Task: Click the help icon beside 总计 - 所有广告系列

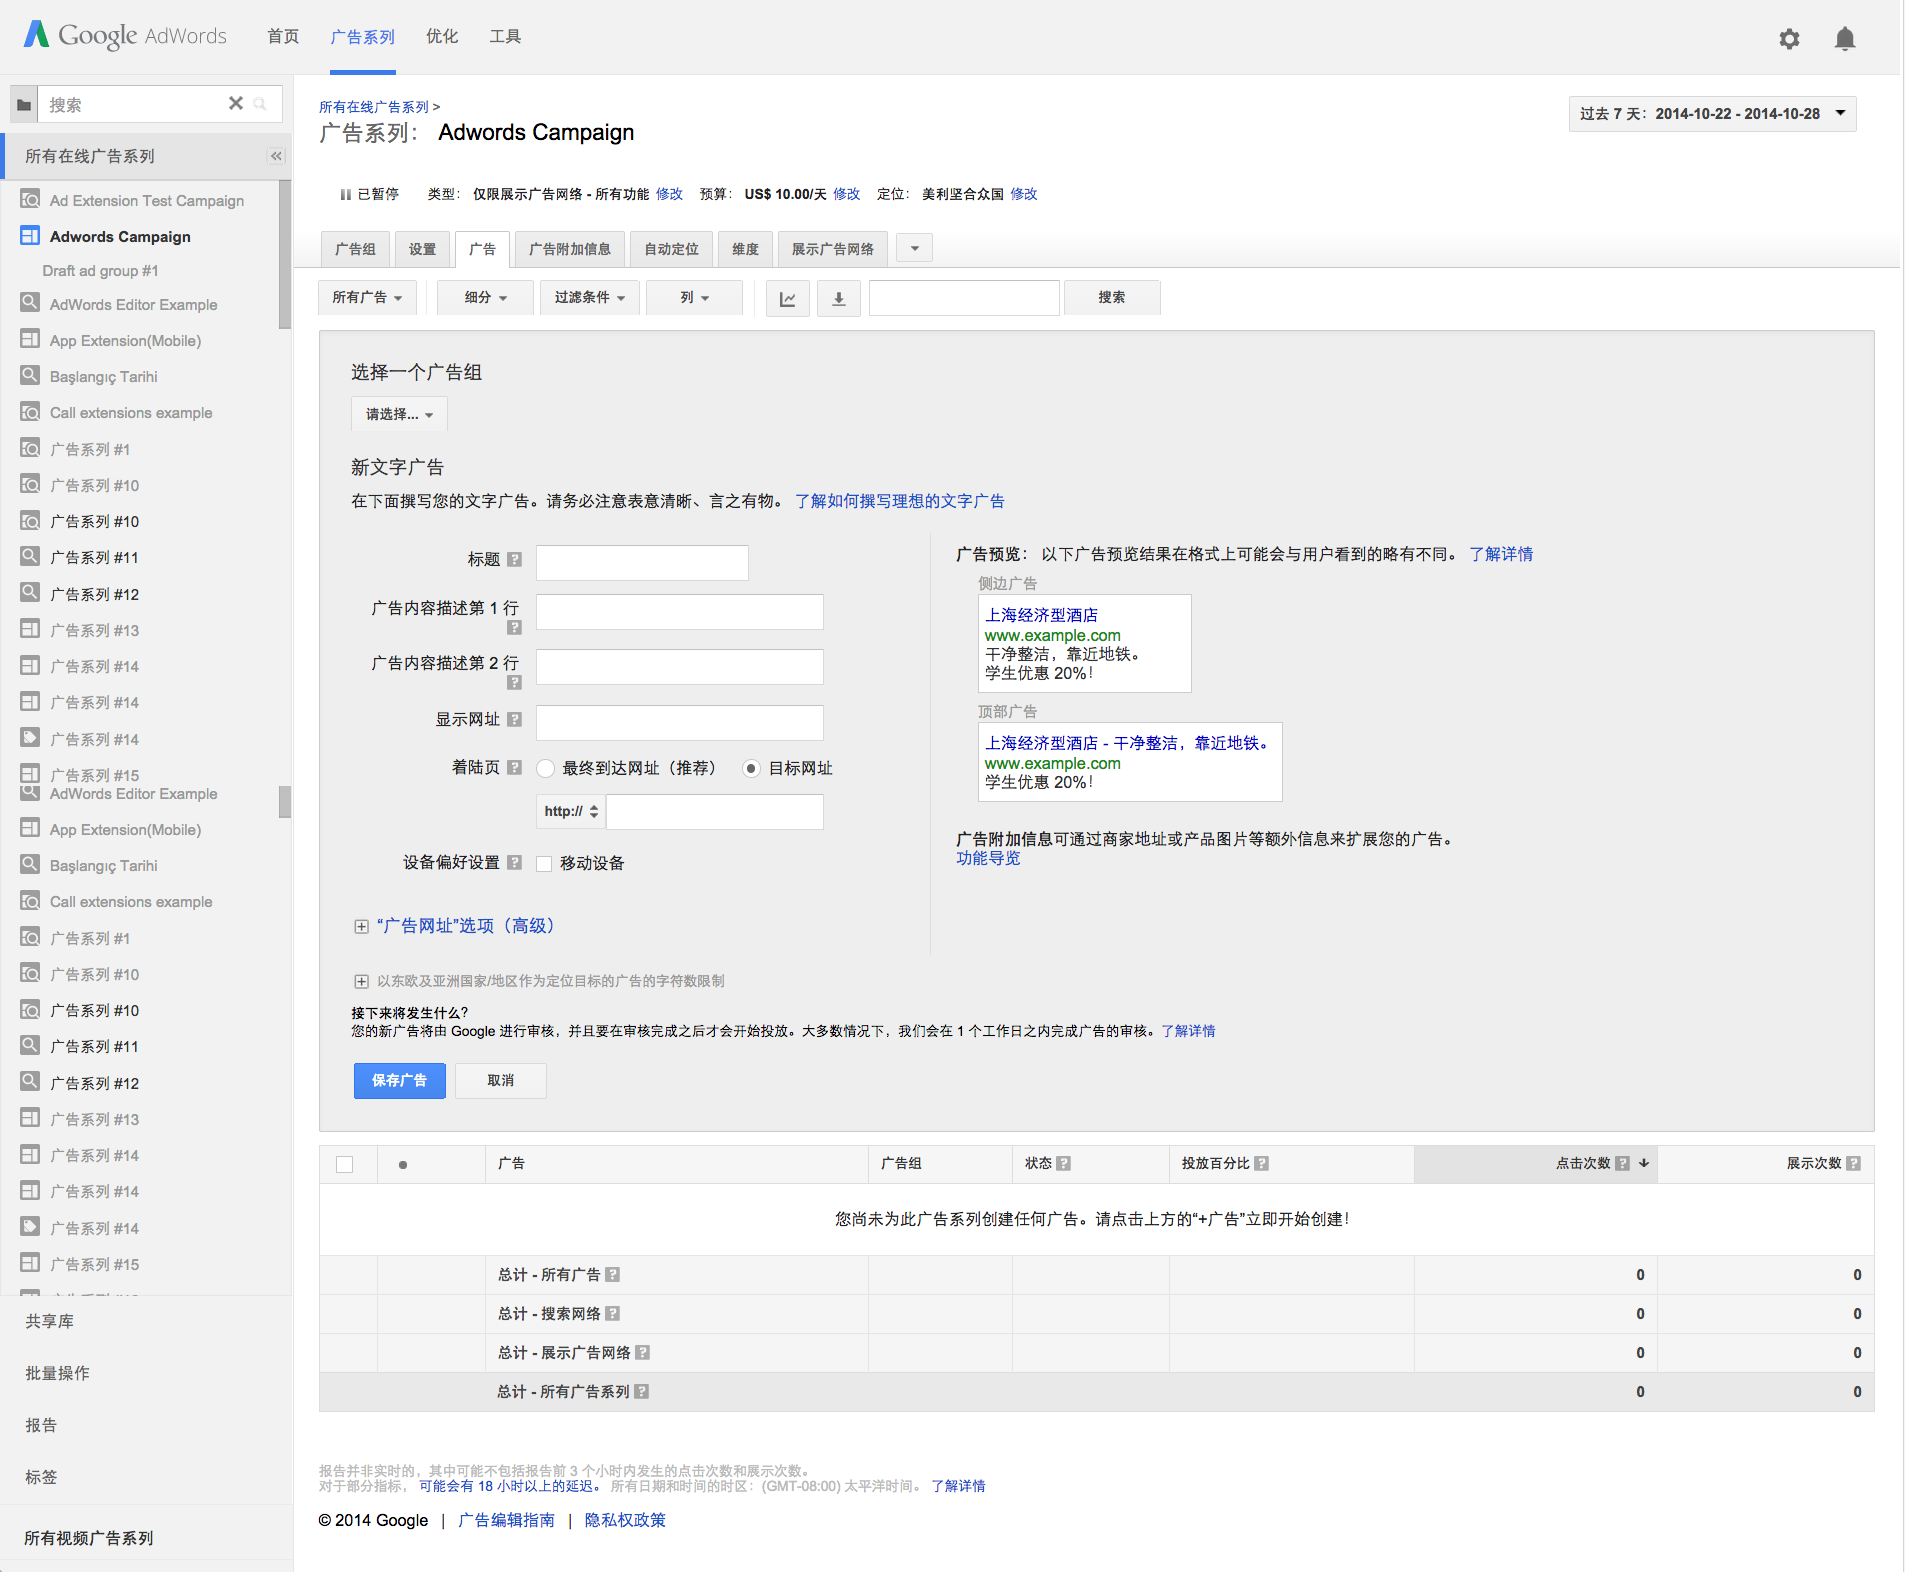Action: point(641,1391)
